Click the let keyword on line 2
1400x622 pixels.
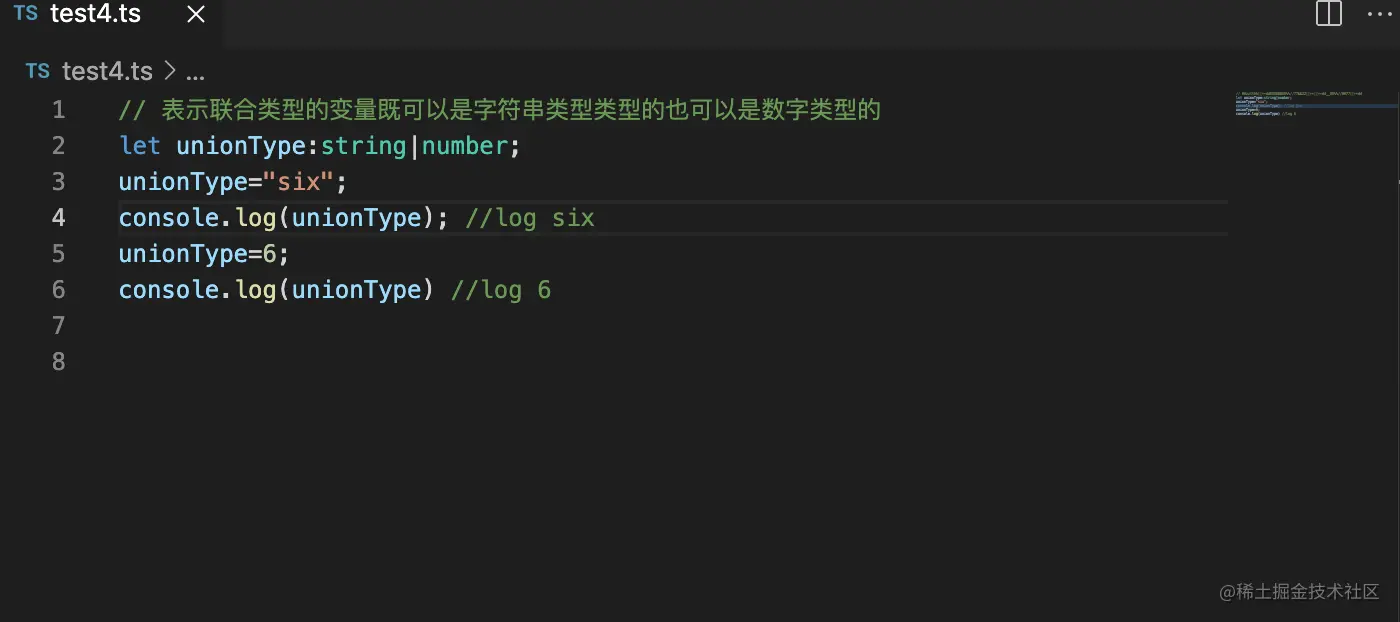click(139, 146)
